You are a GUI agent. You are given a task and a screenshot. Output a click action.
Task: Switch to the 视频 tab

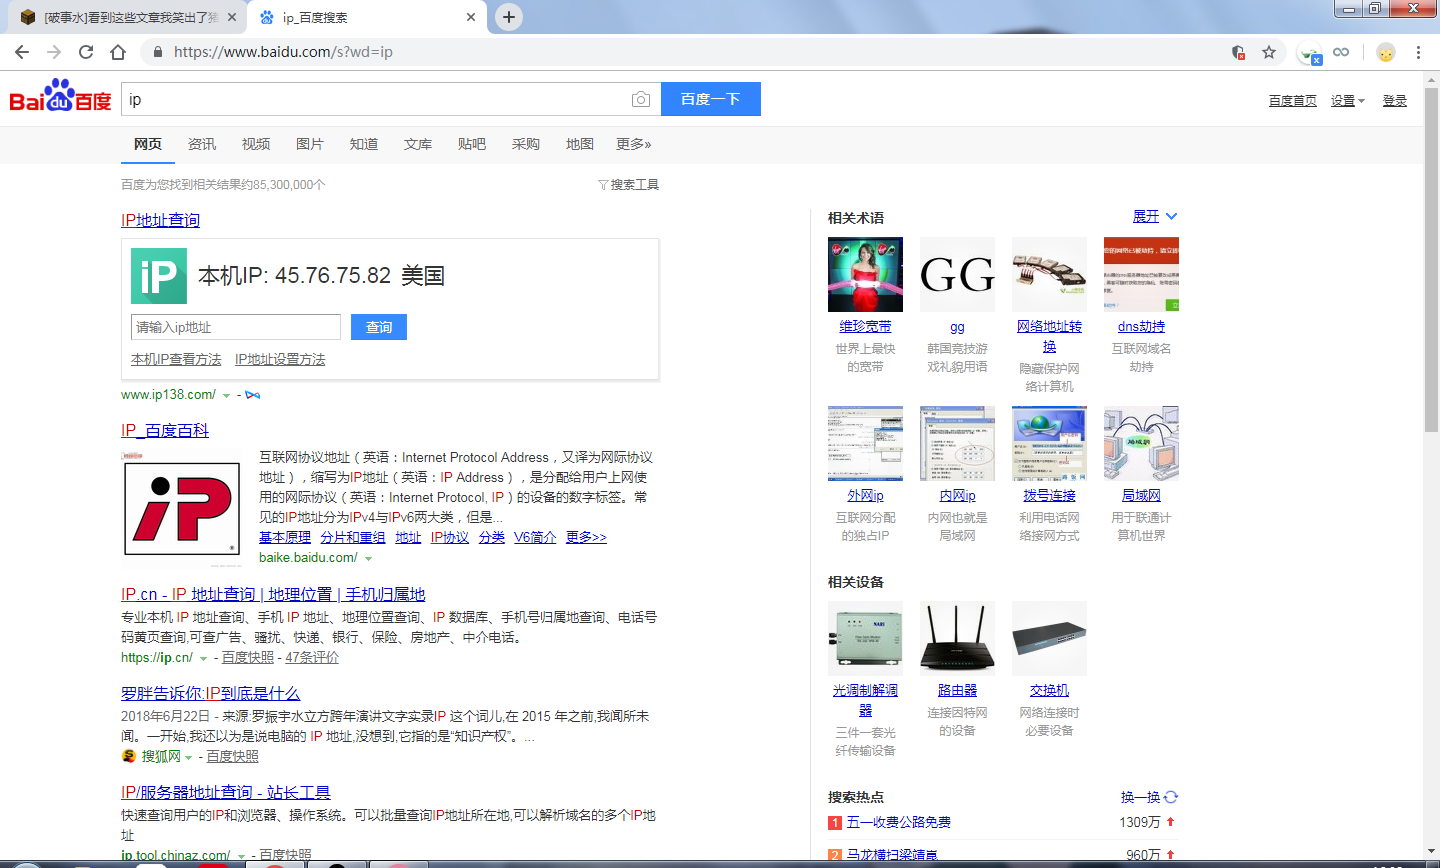point(256,144)
